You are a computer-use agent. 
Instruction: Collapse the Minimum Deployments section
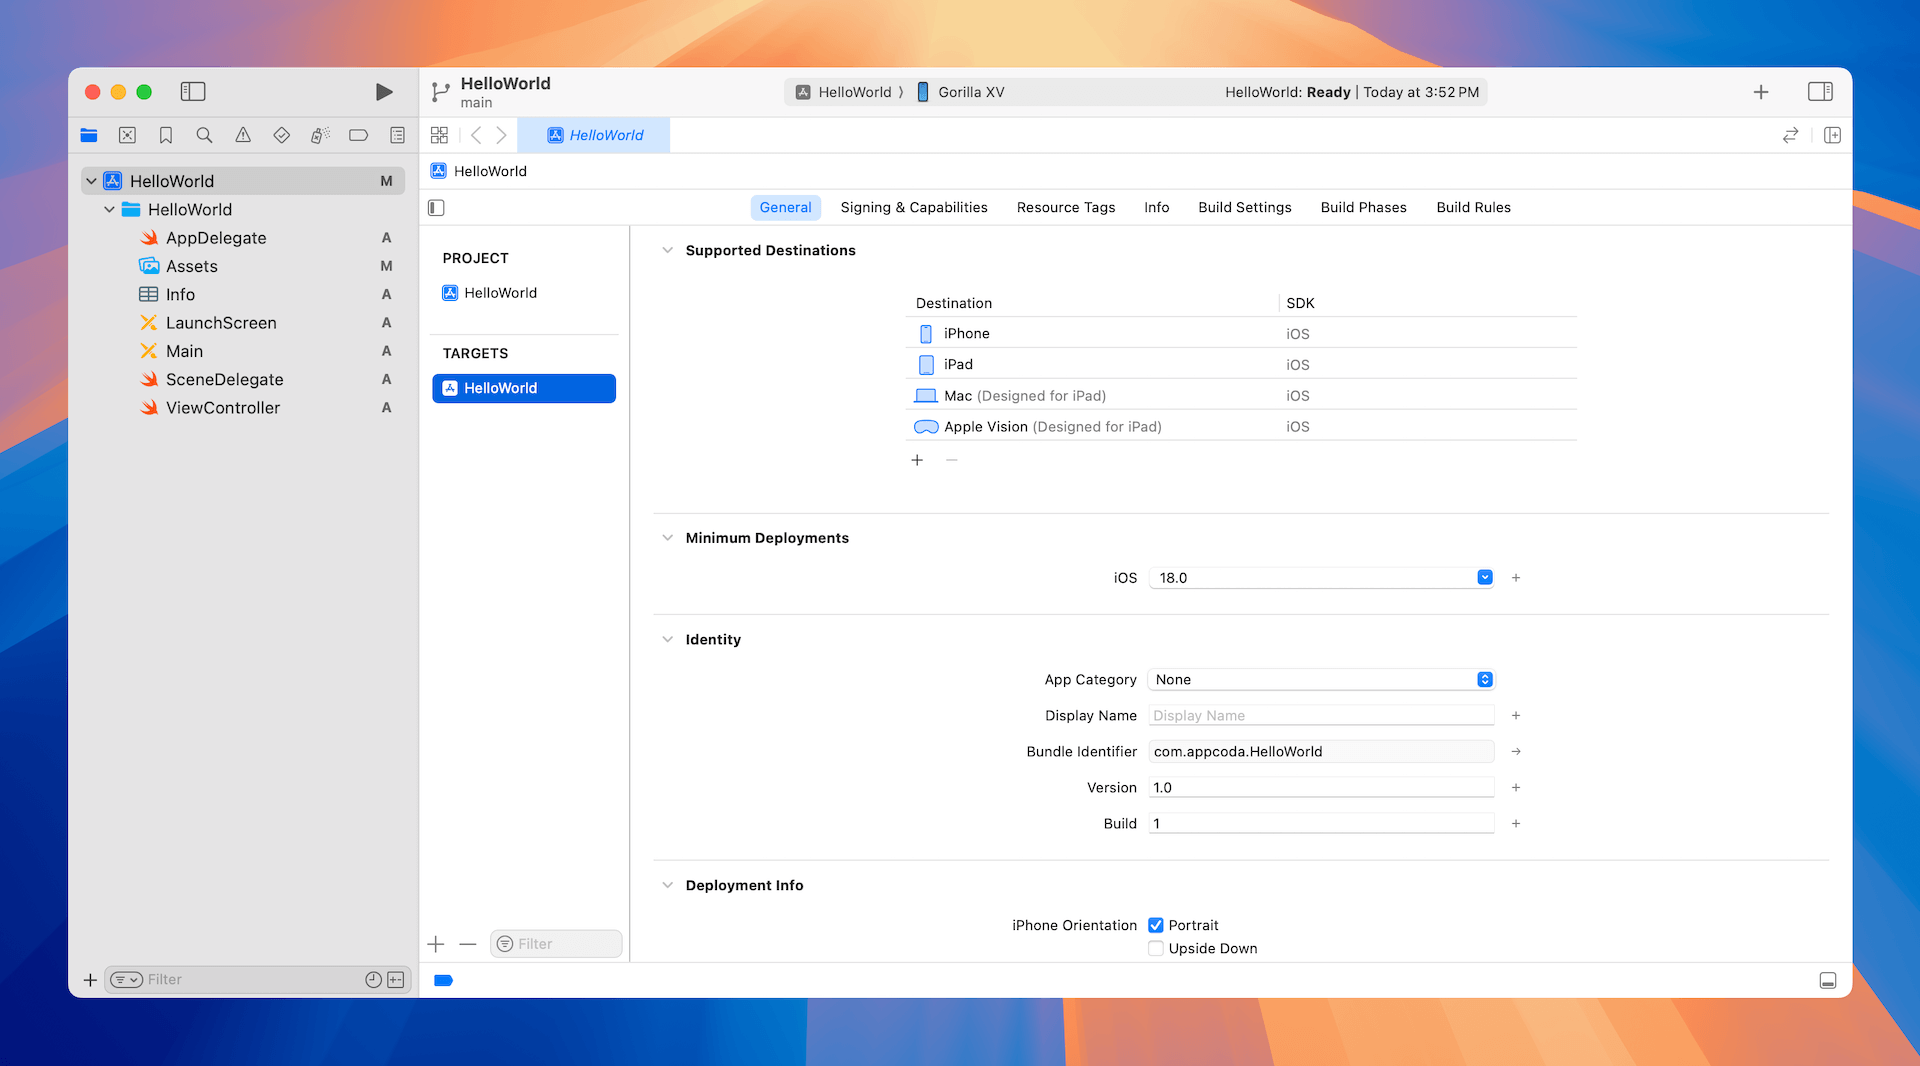coord(668,538)
